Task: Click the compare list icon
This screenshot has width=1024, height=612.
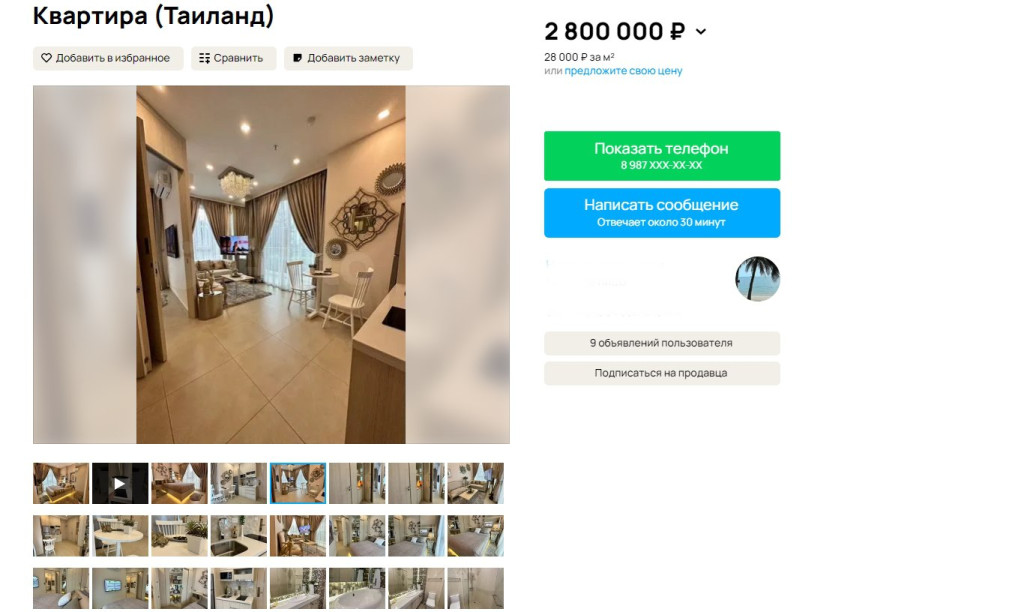Action: click(204, 58)
